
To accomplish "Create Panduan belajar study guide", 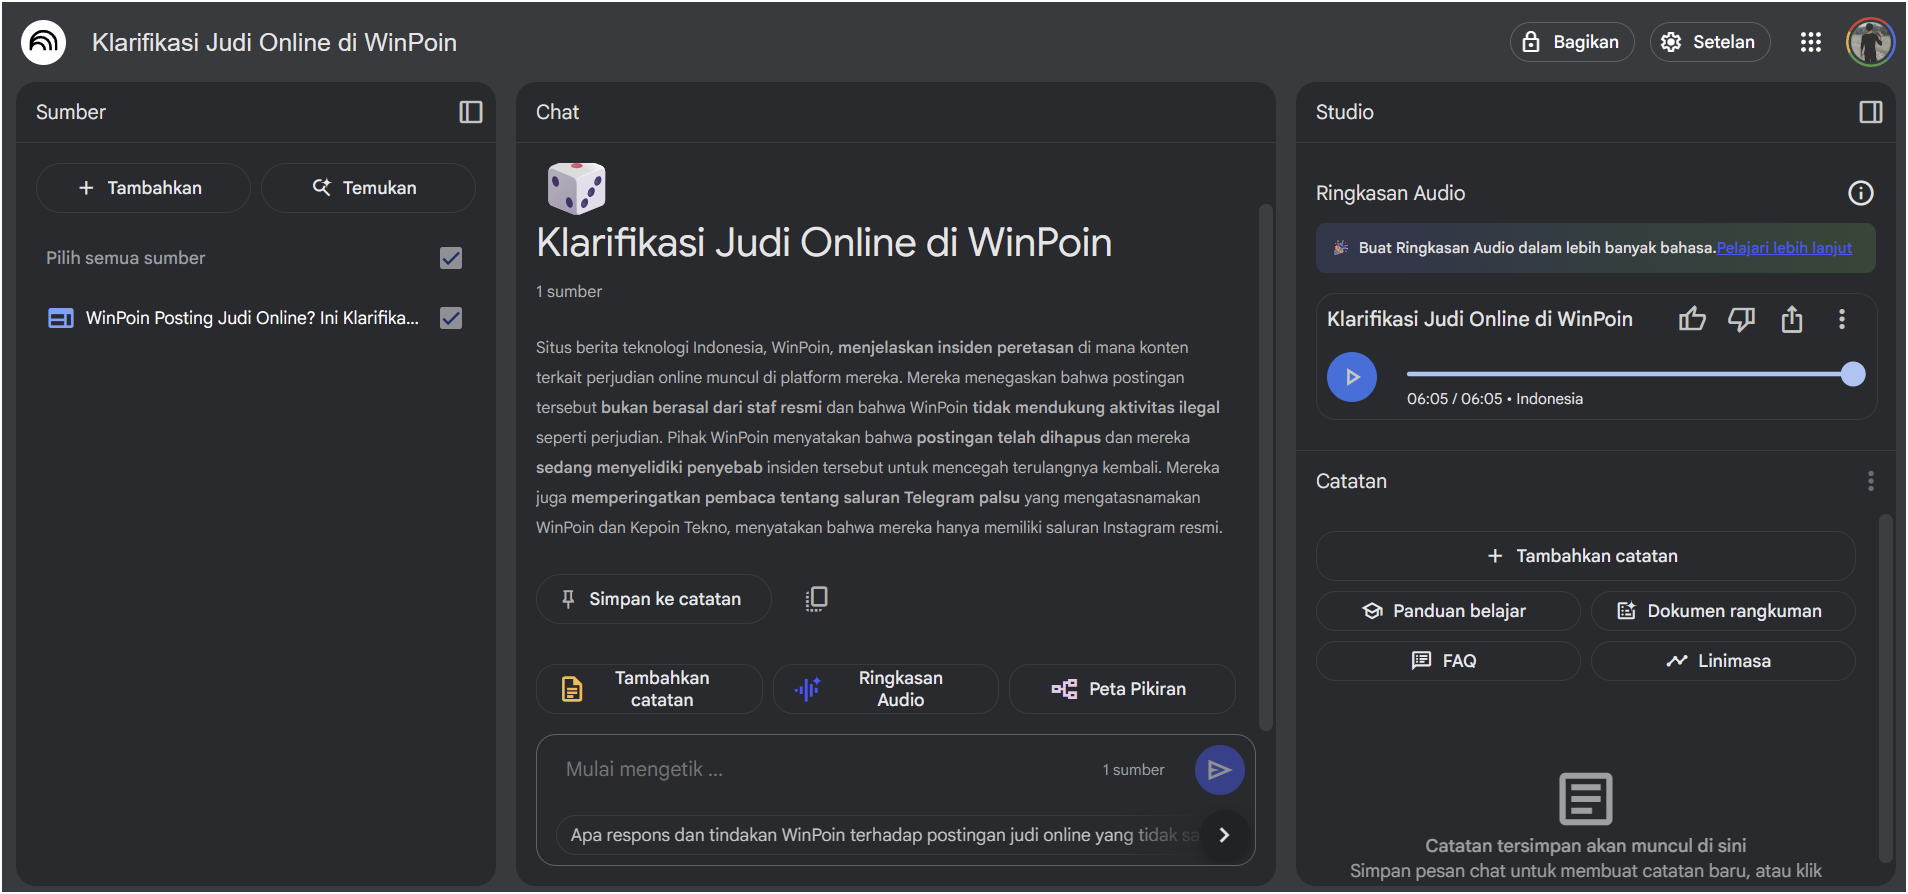I will (x=1448, y=611).
